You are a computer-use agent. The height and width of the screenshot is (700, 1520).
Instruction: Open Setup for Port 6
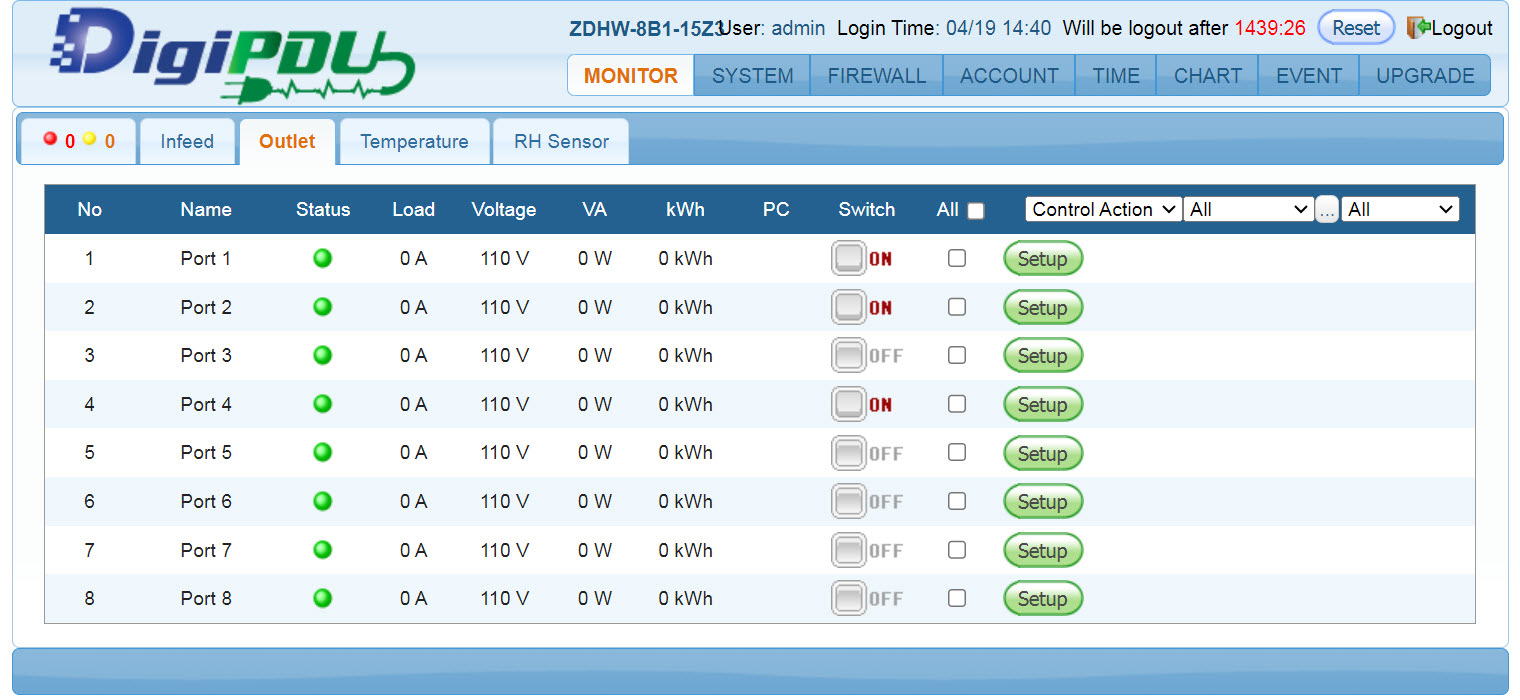coord(1042,502)
